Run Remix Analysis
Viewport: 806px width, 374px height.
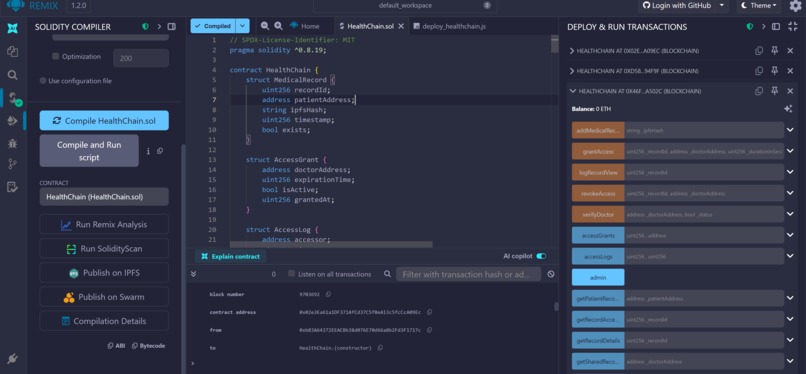(x=104, y=225)
